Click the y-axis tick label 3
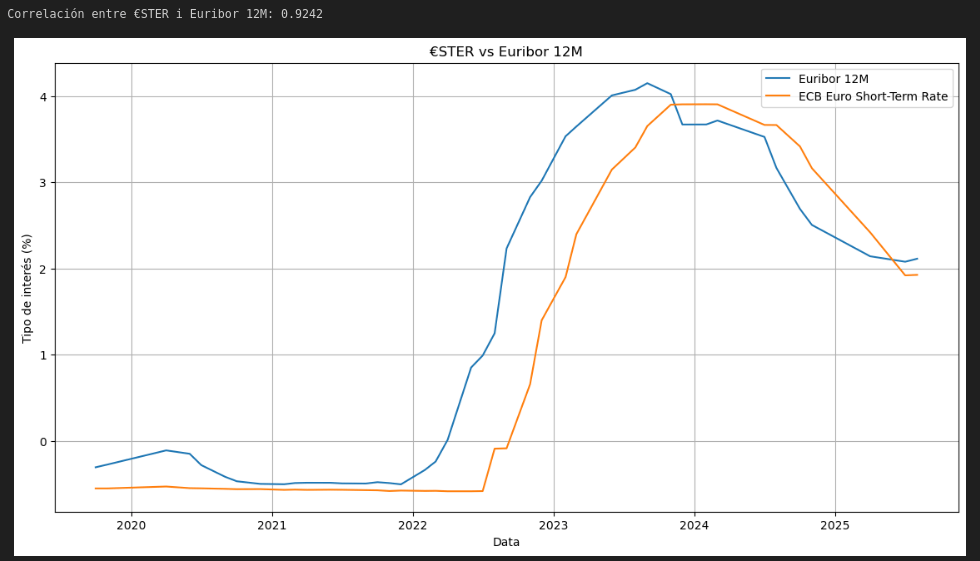Viewport: 980px width, 561px height. click(x=43, y=183)
